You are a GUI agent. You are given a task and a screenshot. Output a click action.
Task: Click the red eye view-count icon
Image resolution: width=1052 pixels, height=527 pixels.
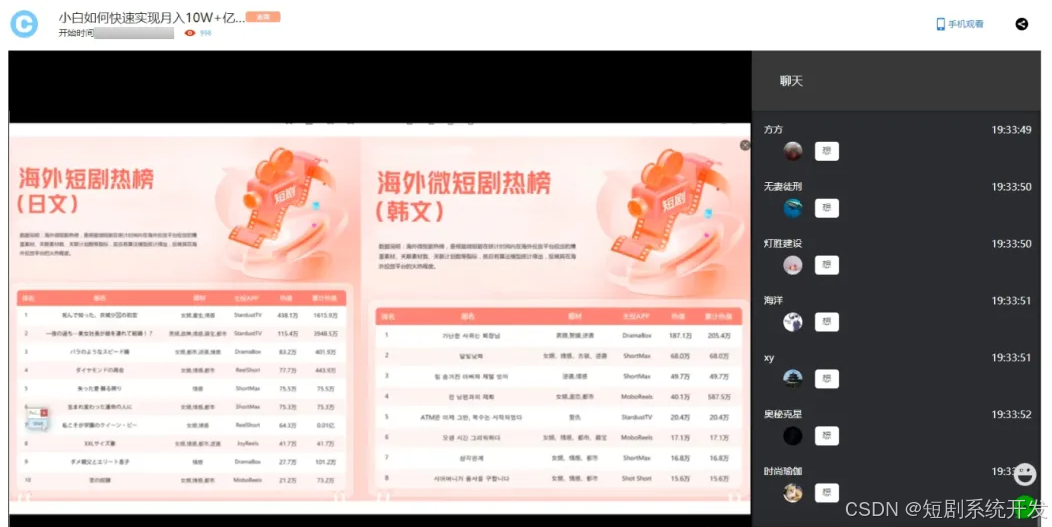pos(190,33)
